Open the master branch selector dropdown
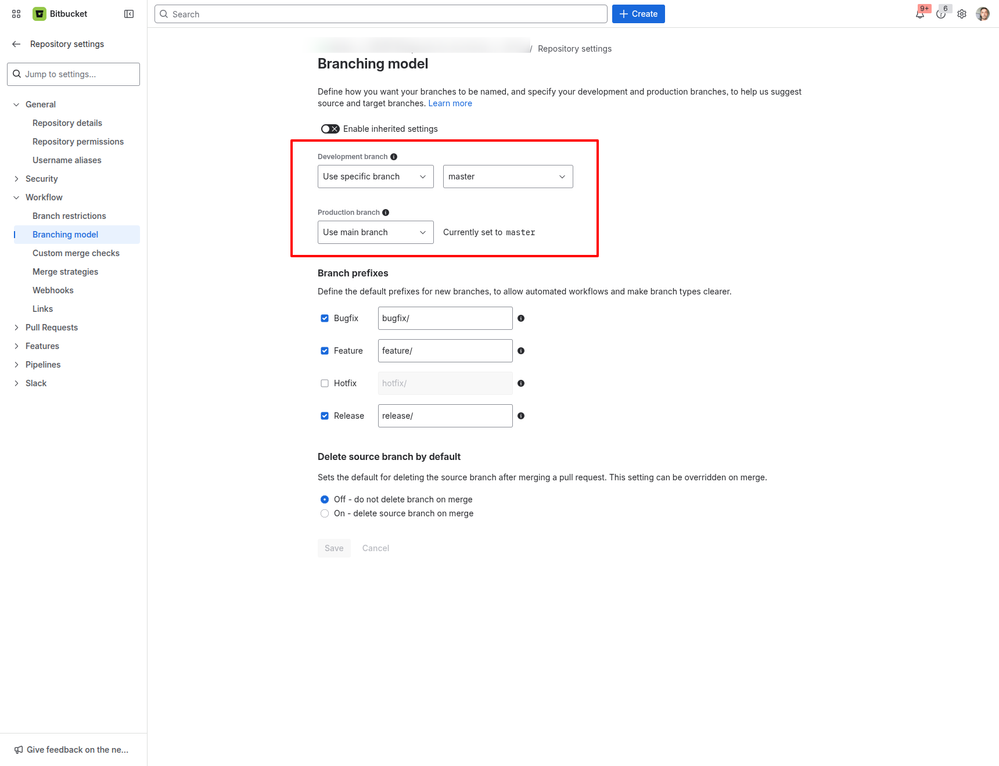This screenshot has height=766, width=999. 507,176
